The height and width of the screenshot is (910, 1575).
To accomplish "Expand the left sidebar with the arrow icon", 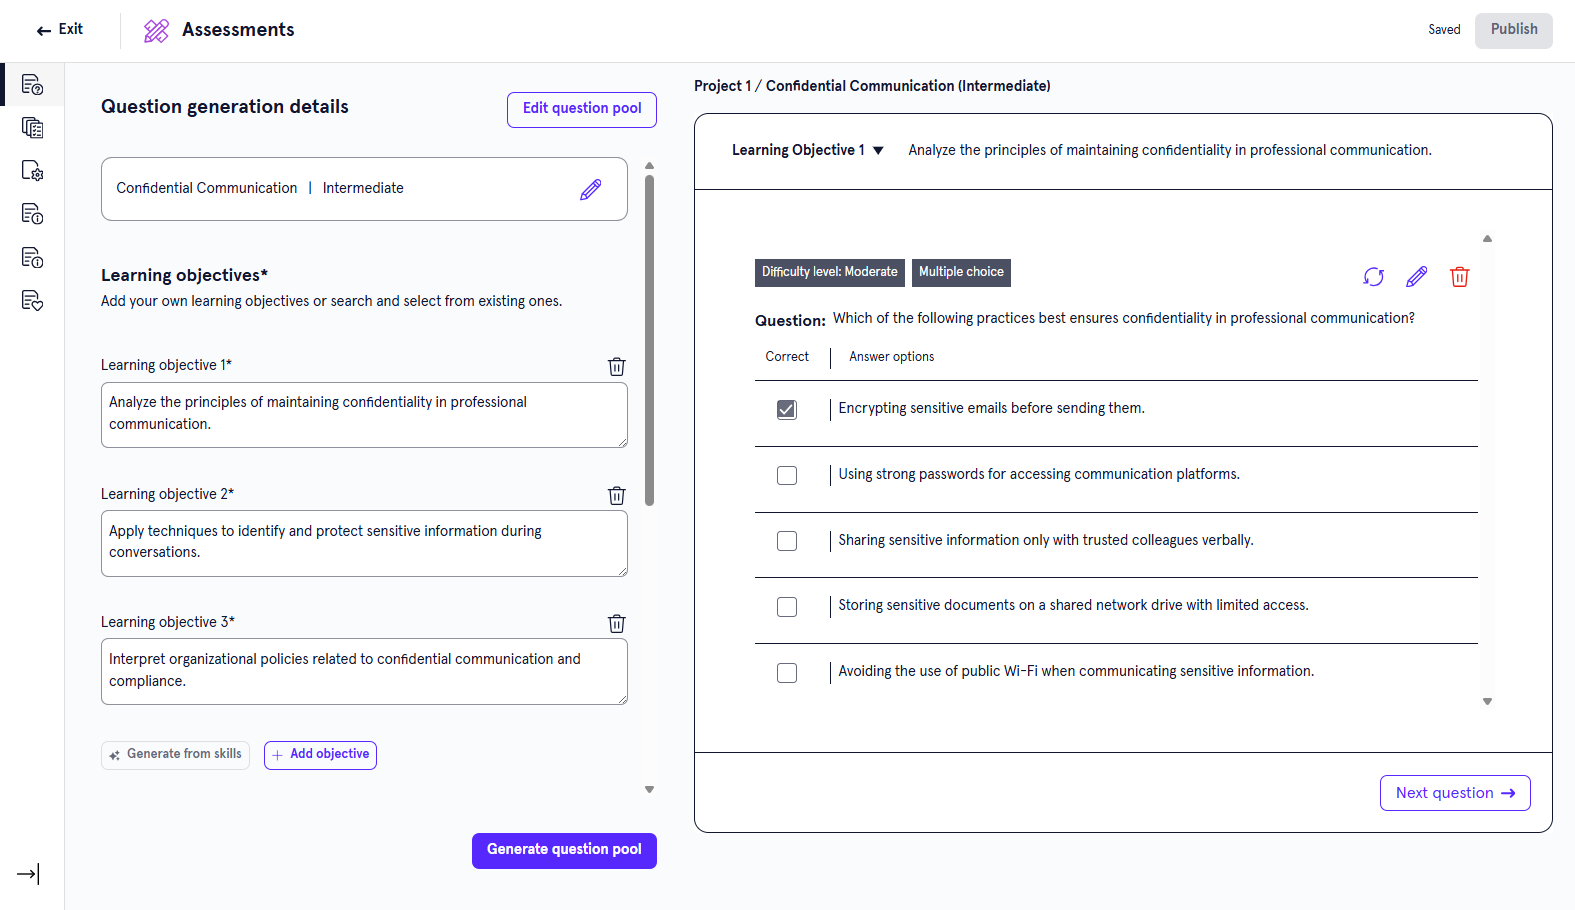I will (28, 874).
